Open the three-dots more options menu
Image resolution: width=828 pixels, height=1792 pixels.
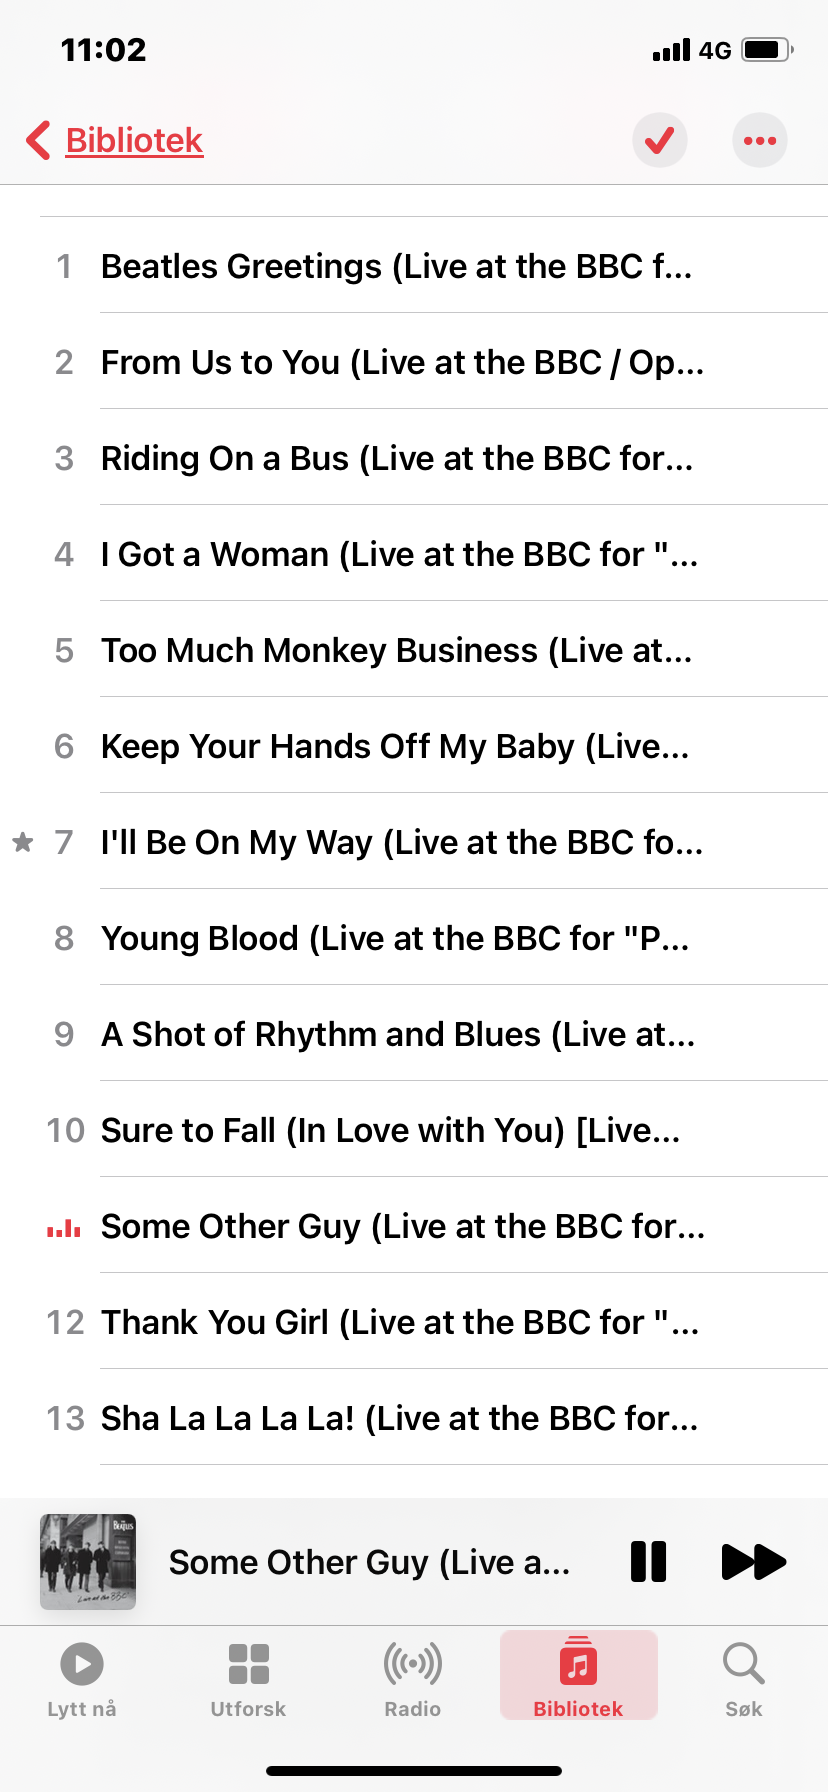coord(760,140)
